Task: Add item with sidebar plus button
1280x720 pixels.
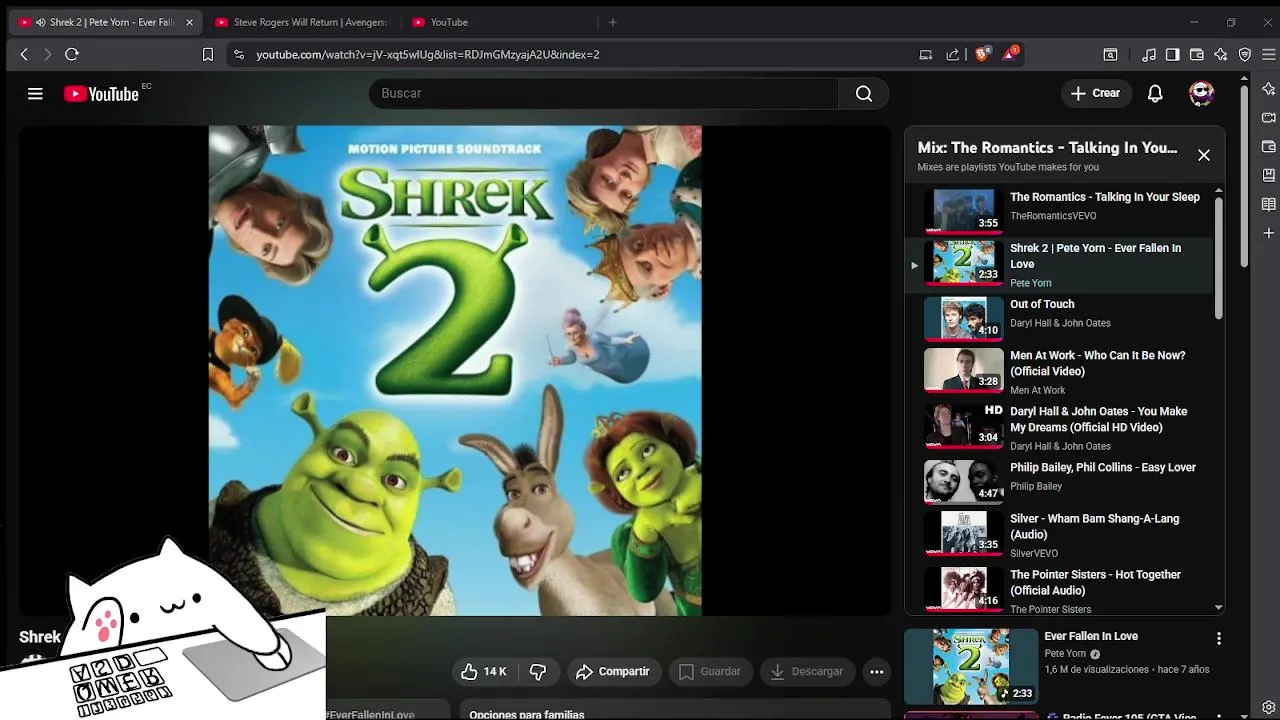Action: pyautogui.click(x=1268, y=233)
